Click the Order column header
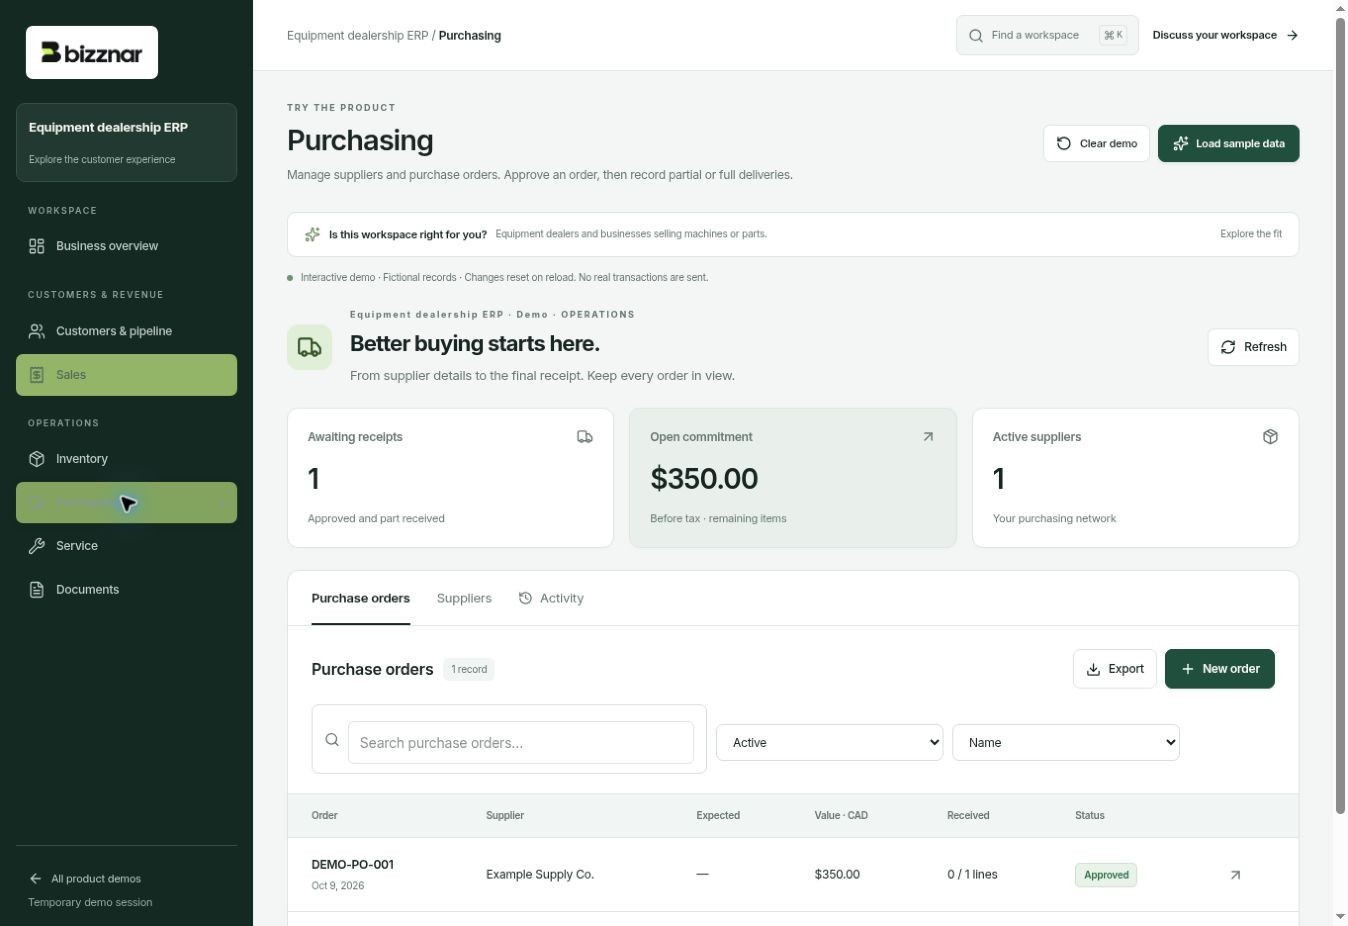This screenshot has height=926, width=1348. click(x=324, y=816)
